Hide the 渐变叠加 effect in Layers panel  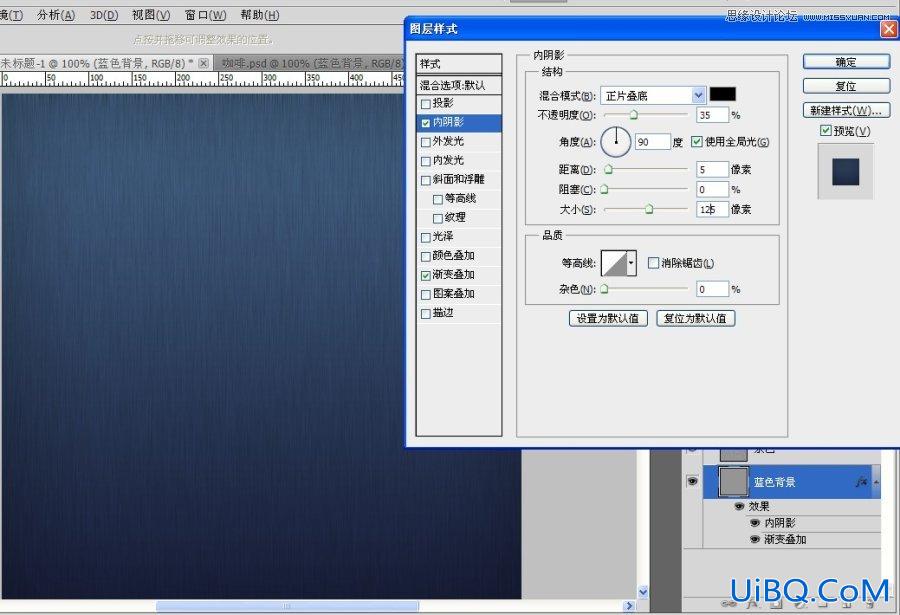(x=755, y=540)
